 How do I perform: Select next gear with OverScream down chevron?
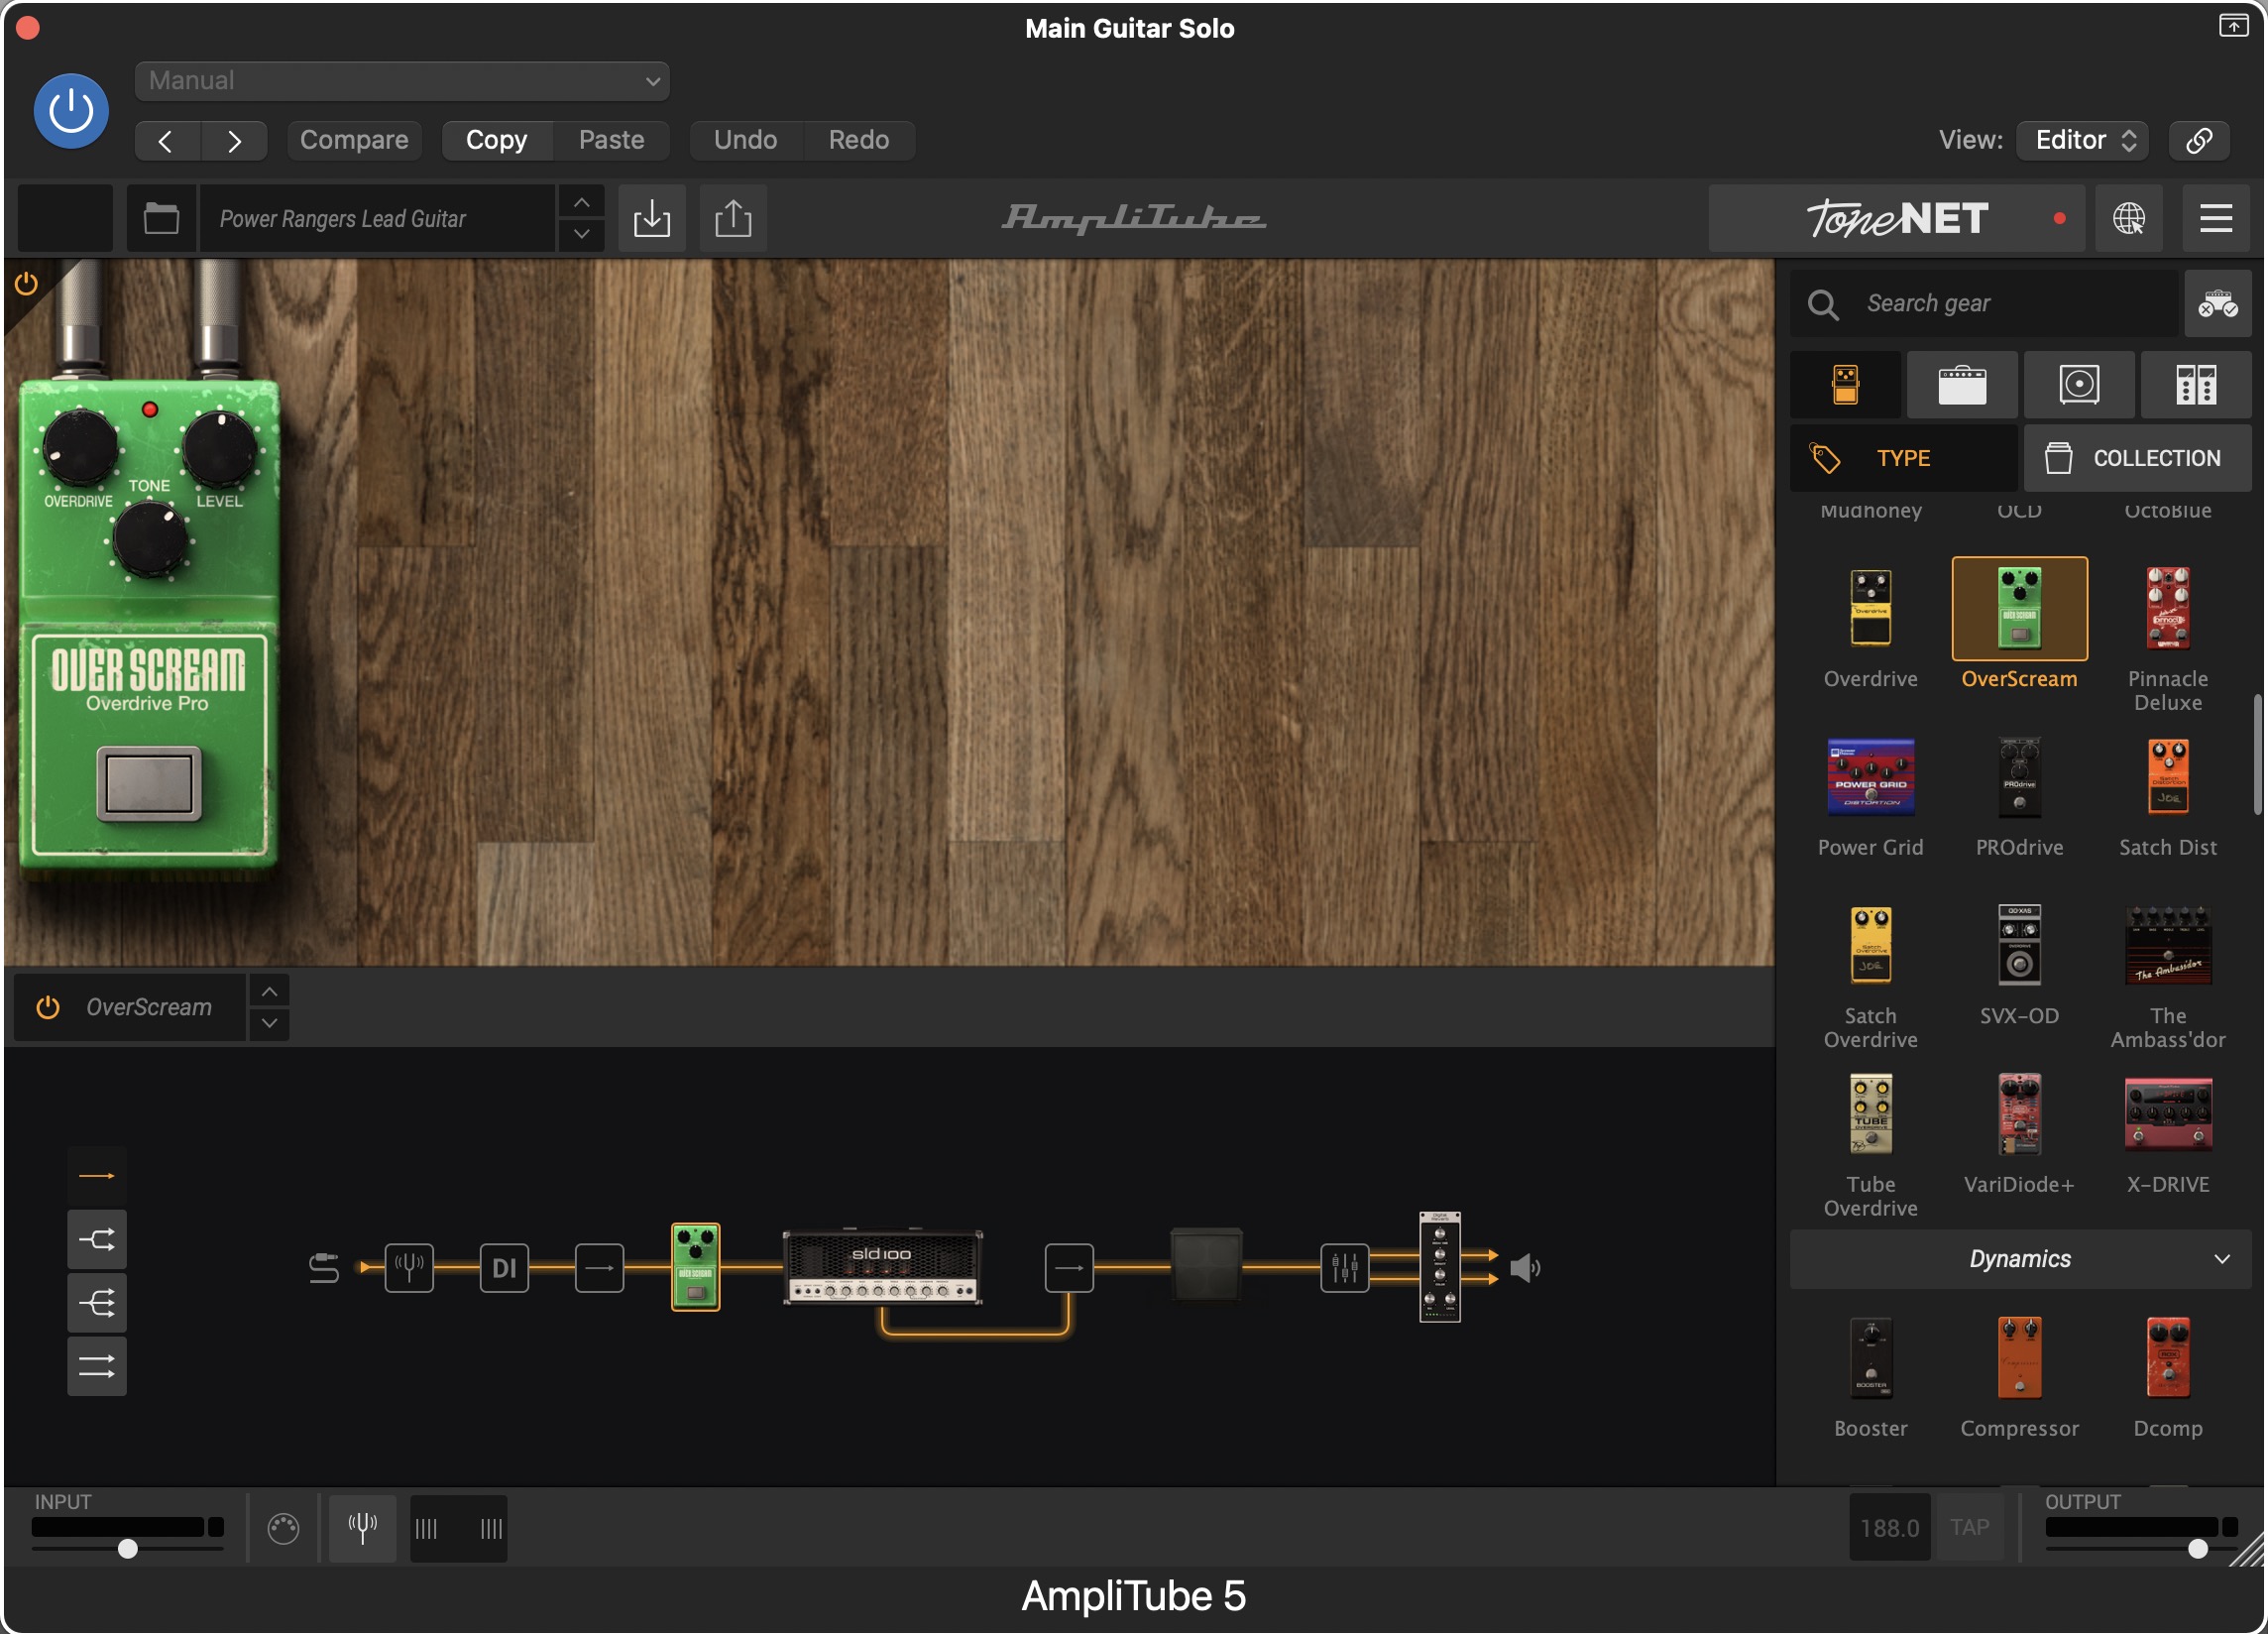tap(269, 1023)
